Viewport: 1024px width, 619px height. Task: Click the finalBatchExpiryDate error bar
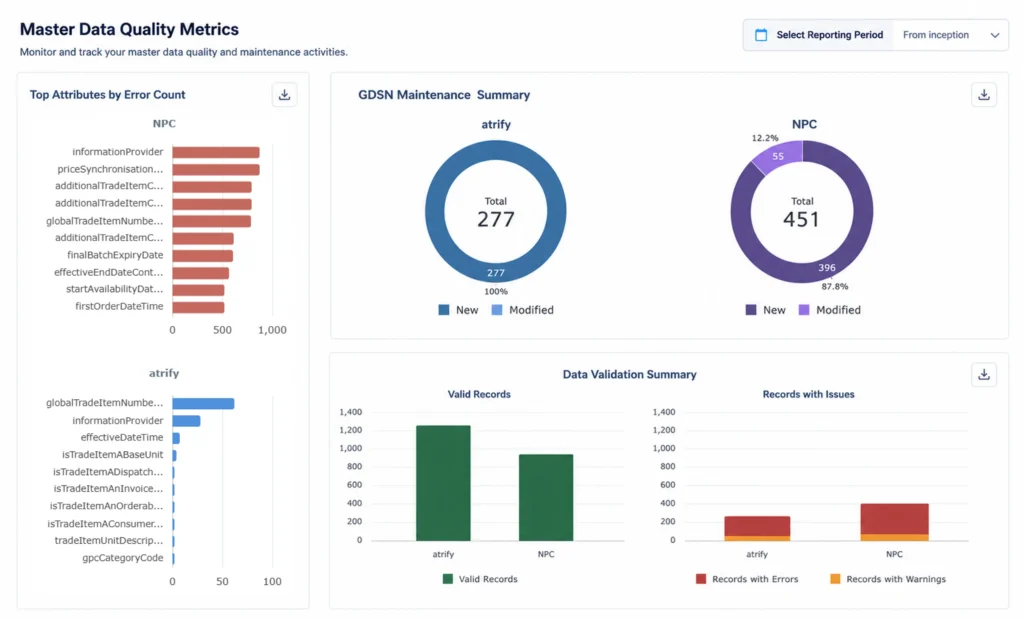click(202, 256)
